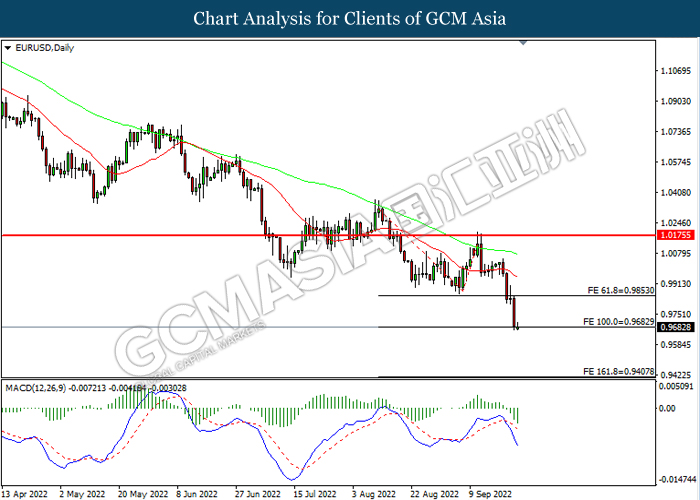Click the 0.005091 MACD axis value
This screenshot has width=700, height=500.
pyautogui.click(x=676, y=386)
